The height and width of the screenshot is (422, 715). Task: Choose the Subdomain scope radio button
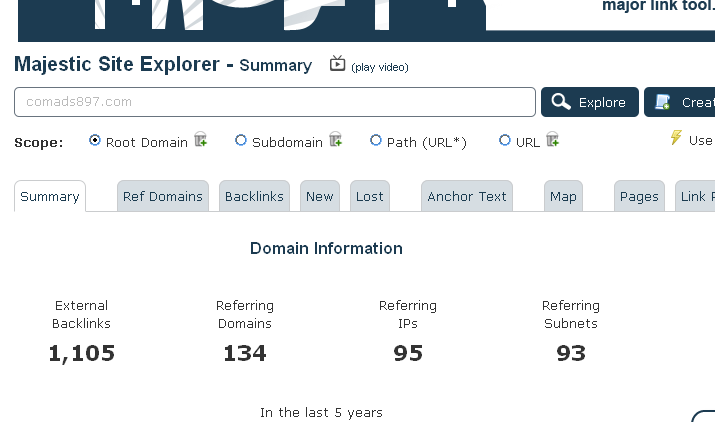pyautogui.click(x=241, y=141)
